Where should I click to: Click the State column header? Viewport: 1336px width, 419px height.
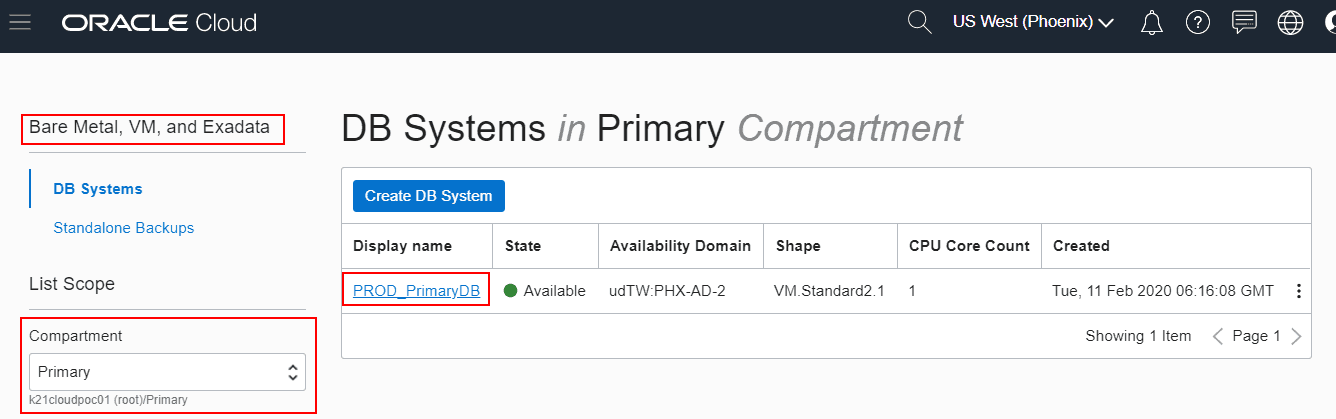pos(523,246)
